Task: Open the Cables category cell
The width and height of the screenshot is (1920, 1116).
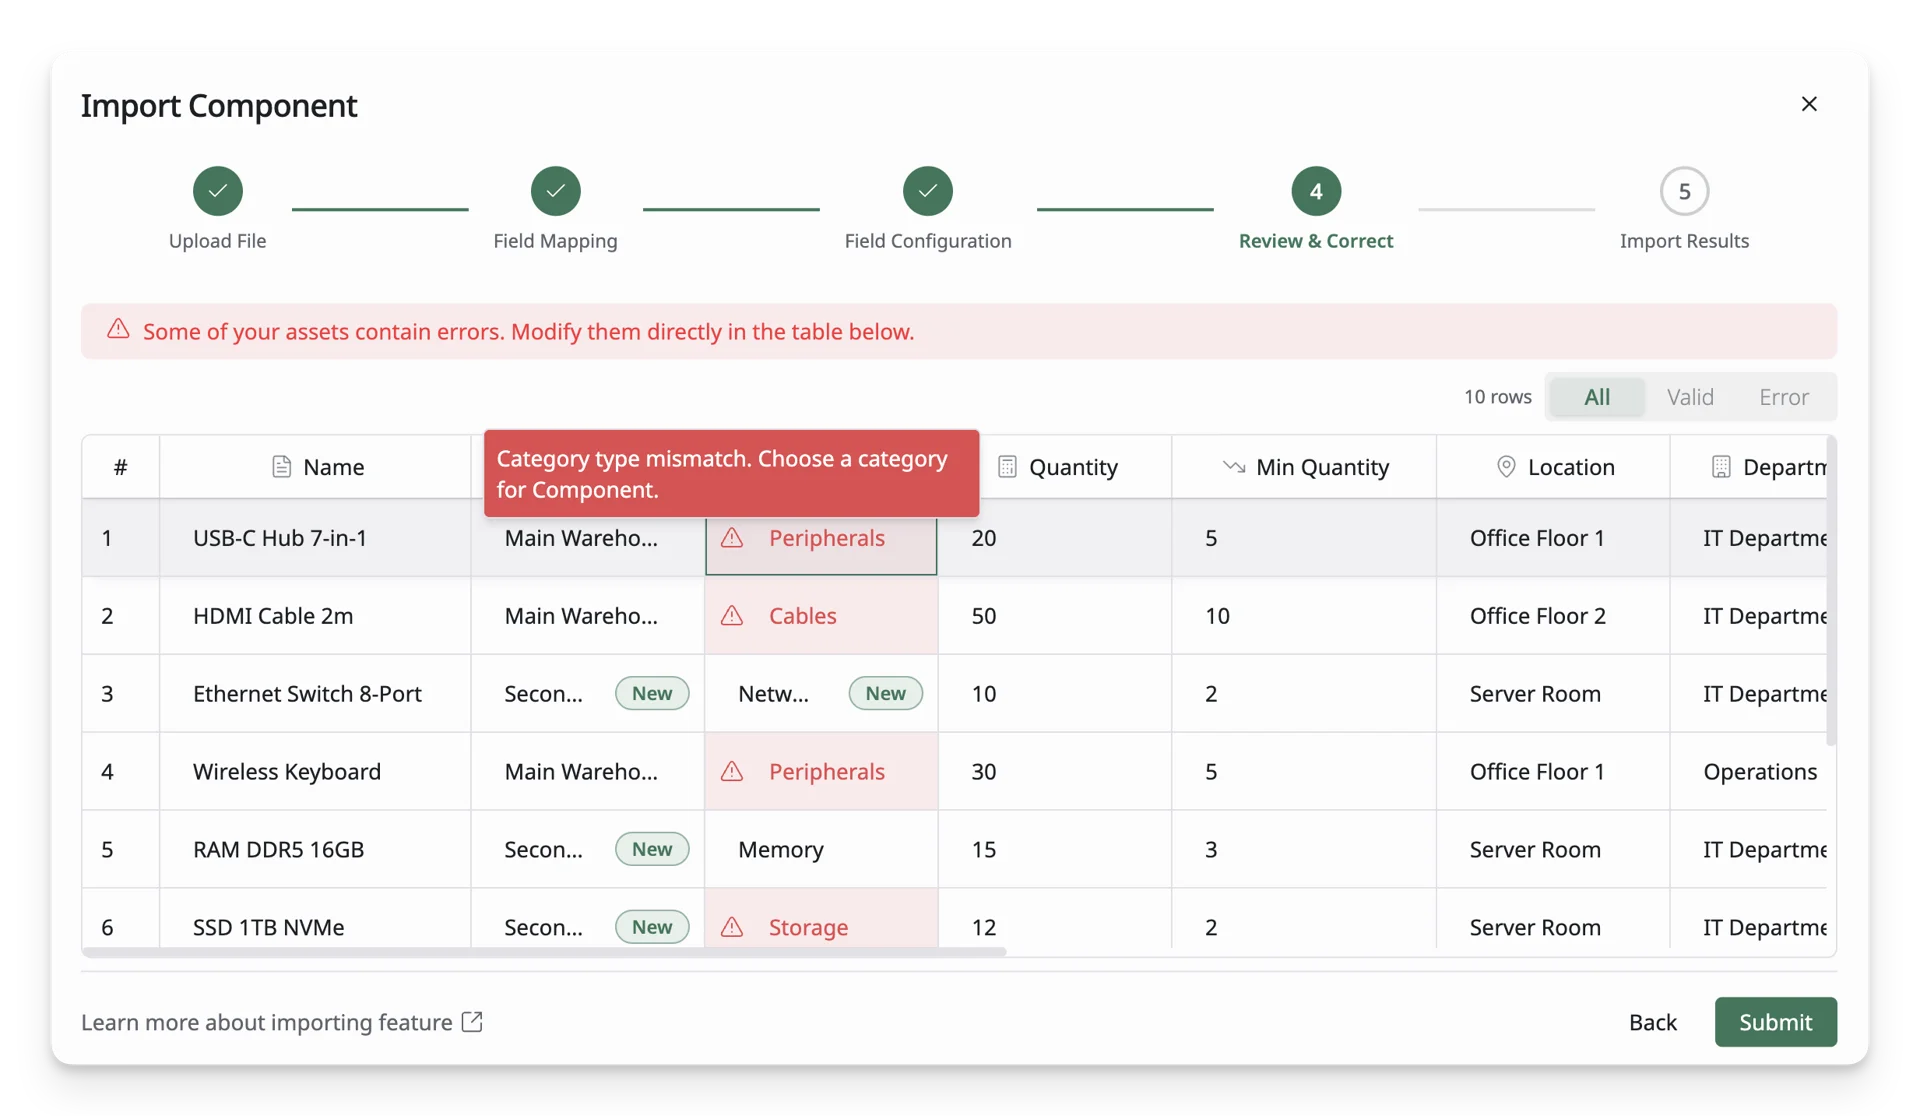Action: coord(821,616)
